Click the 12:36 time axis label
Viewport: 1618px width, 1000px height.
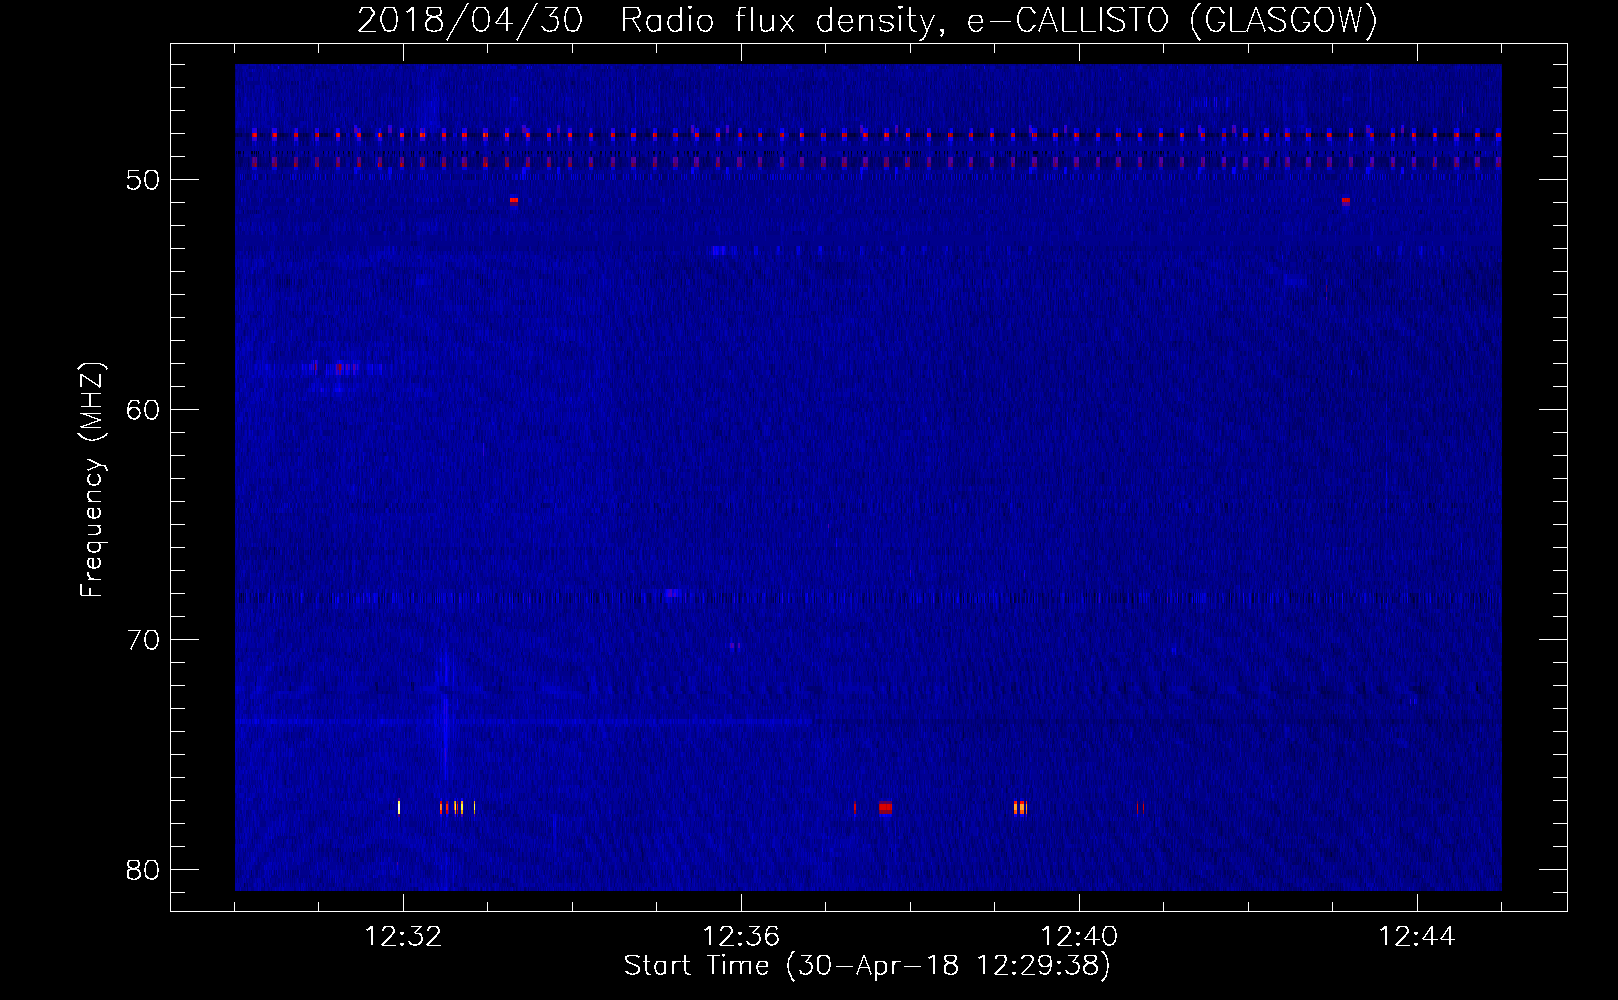point(741,937)
